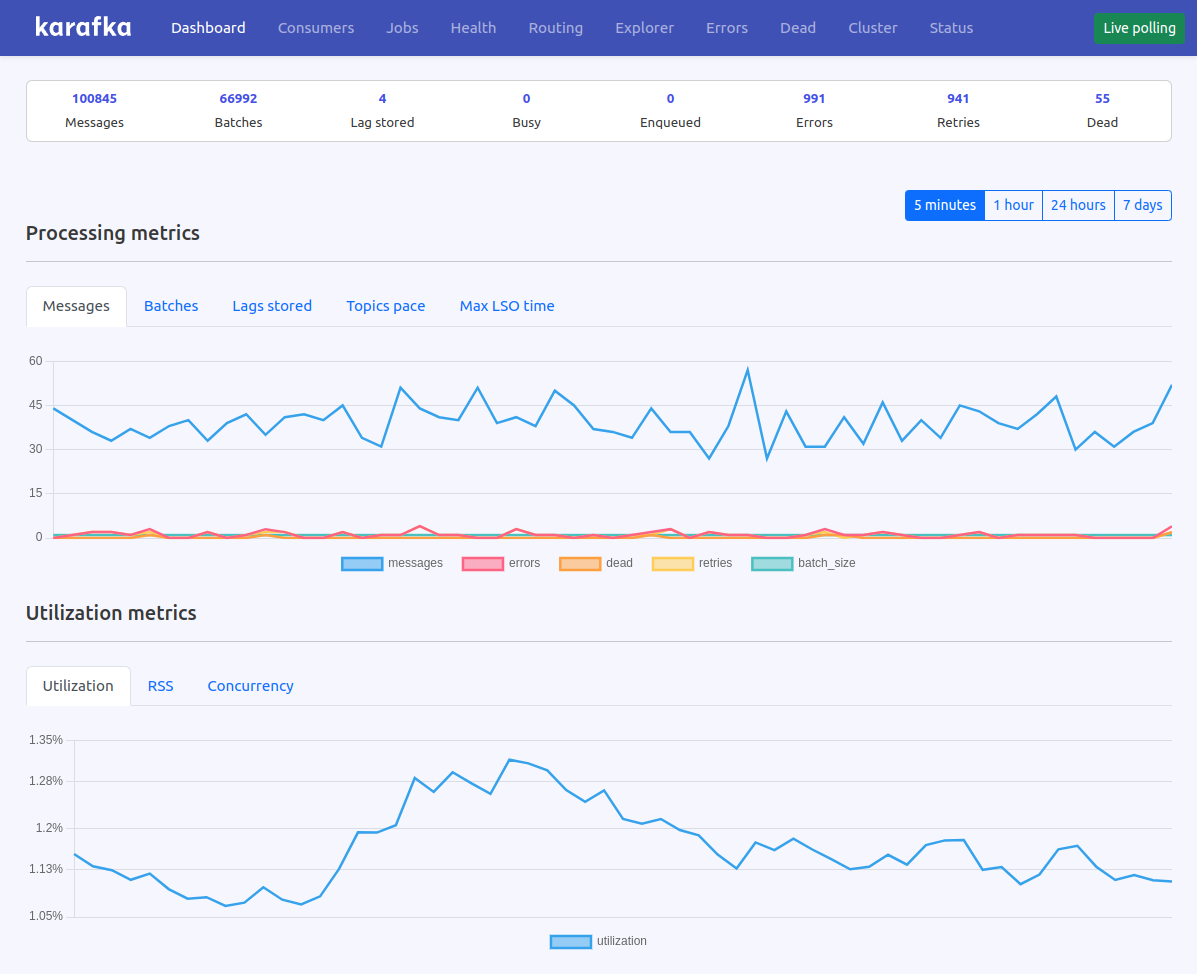Viewport: 1197px width, 974px height.
Task: Open the Topics pace tab
Action: pyautogui.click(x=386, y=306)
